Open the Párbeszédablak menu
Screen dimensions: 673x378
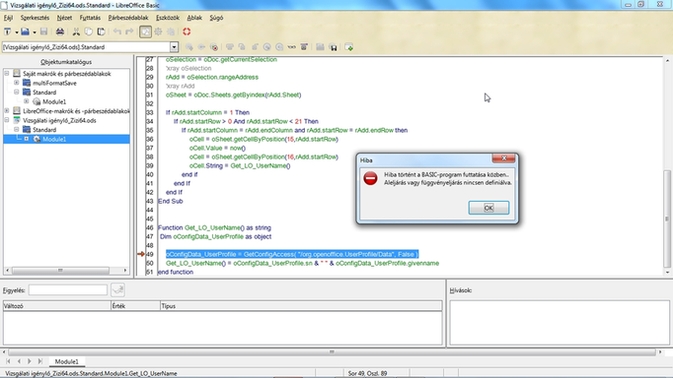[128, 18]
